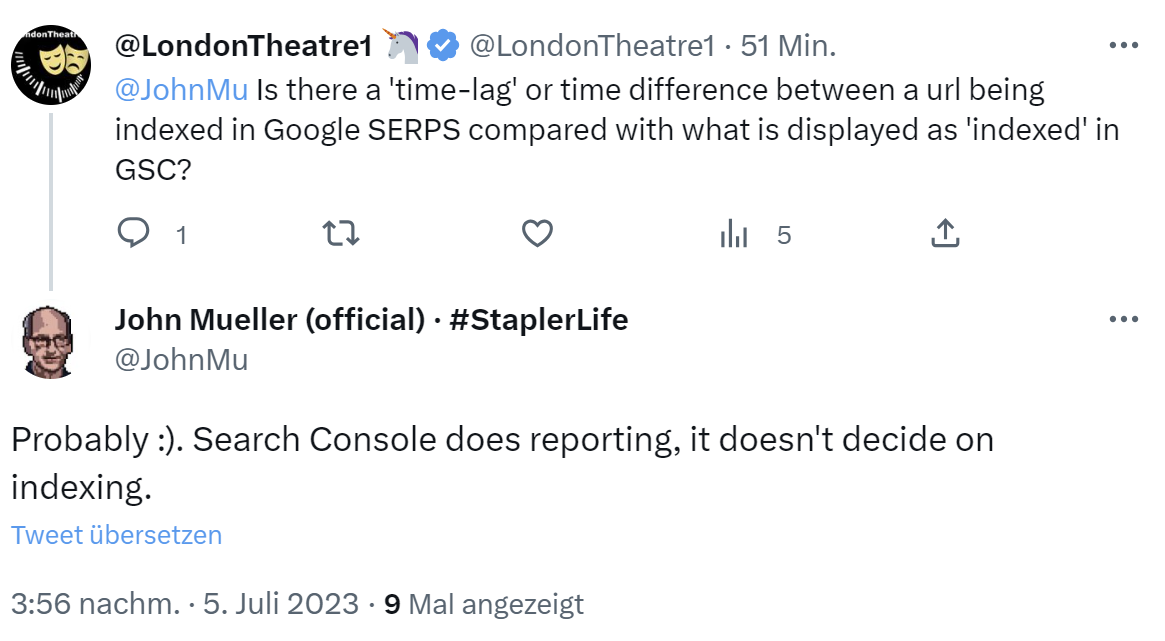Share the LondonTheatre1 tweet
The width and height of the screenshot is (1165, 641).
tap(944, 233)
